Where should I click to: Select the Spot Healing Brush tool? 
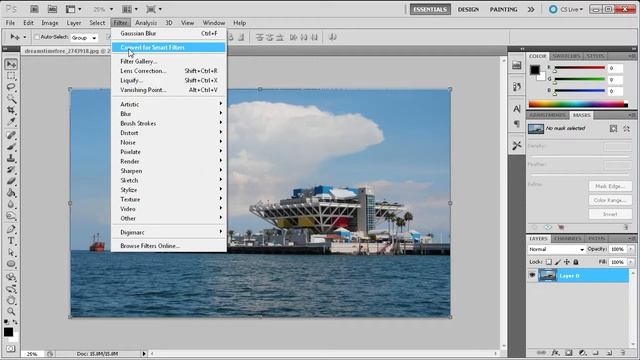[x=11, y=135]
